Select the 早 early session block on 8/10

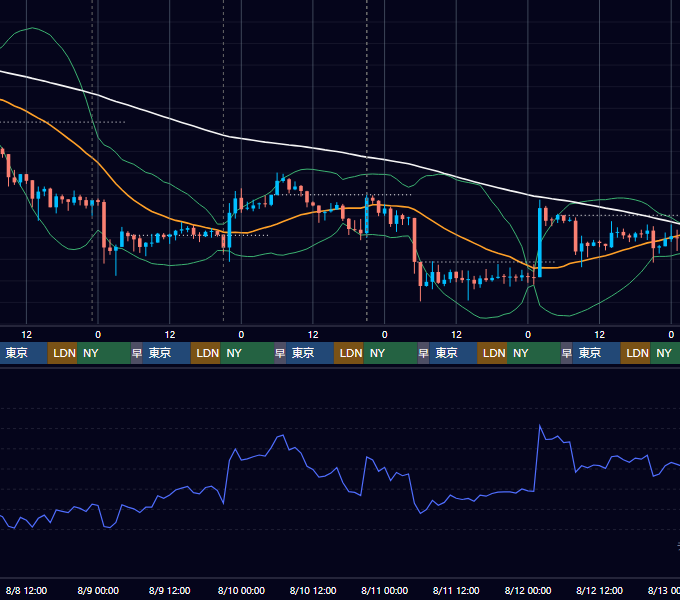tap(280, 353)
